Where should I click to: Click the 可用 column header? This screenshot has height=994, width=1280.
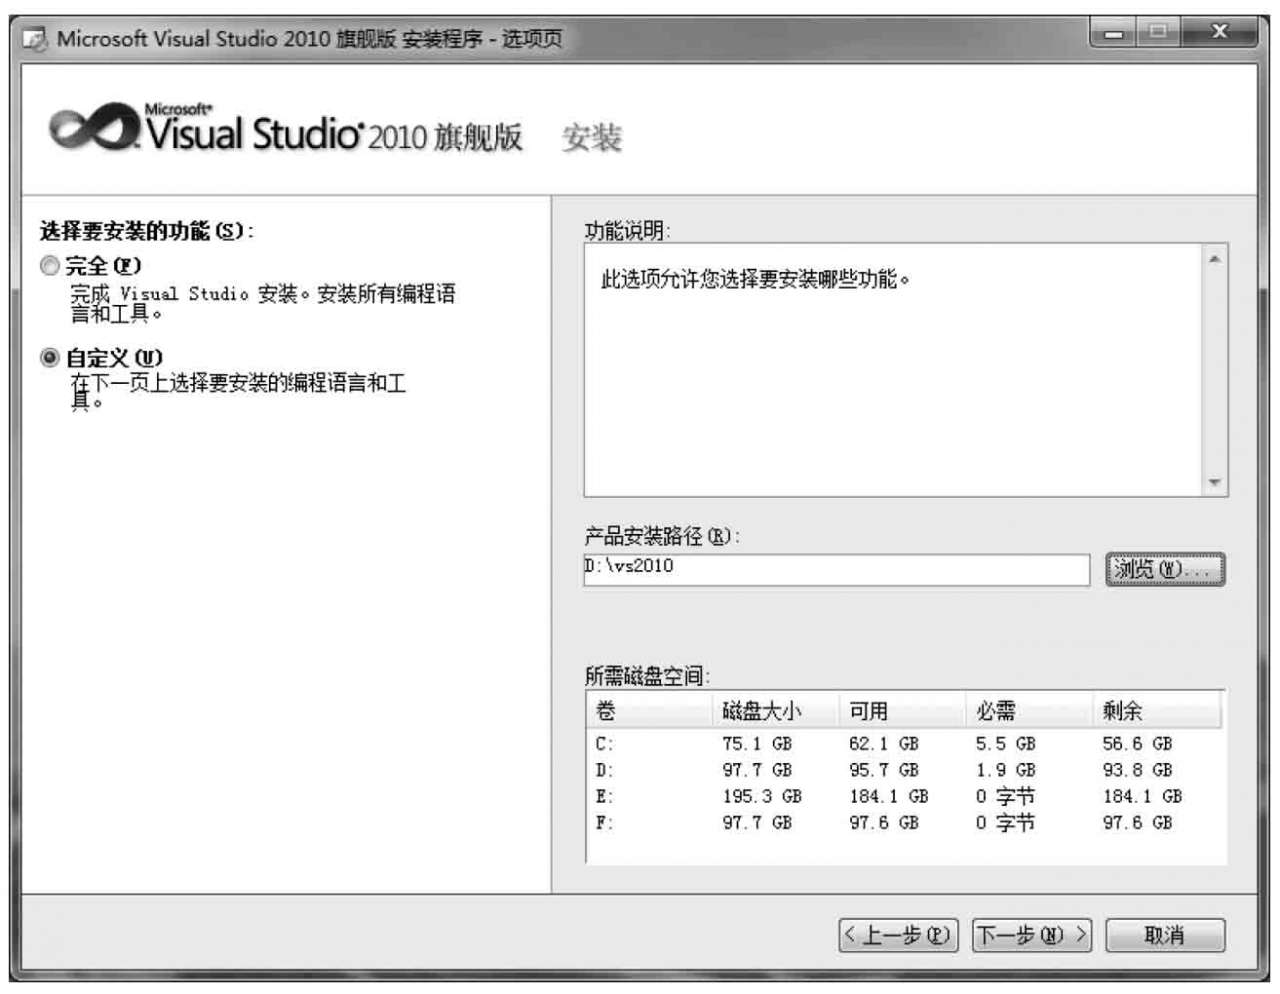(902, 711)
